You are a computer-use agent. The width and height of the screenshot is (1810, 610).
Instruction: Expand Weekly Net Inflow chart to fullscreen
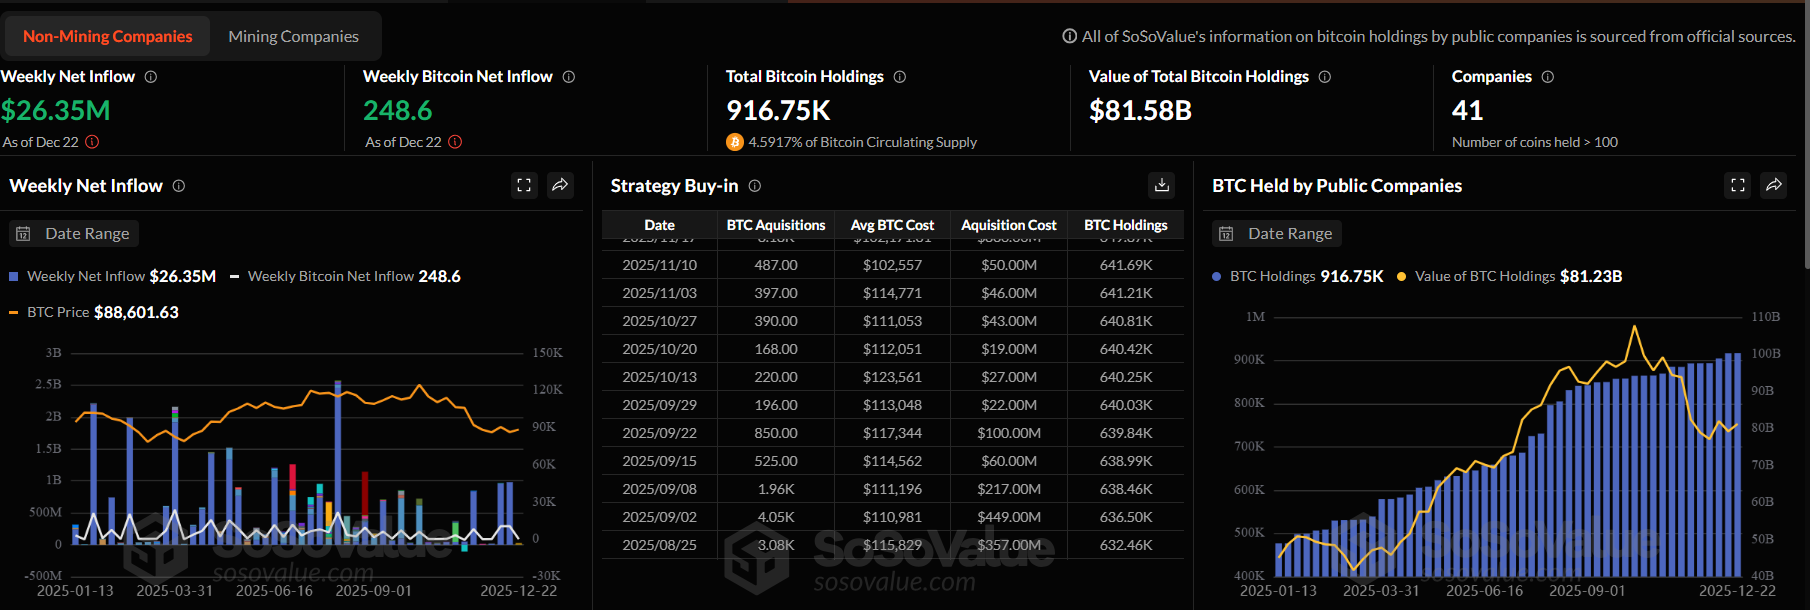click(524, 185)
